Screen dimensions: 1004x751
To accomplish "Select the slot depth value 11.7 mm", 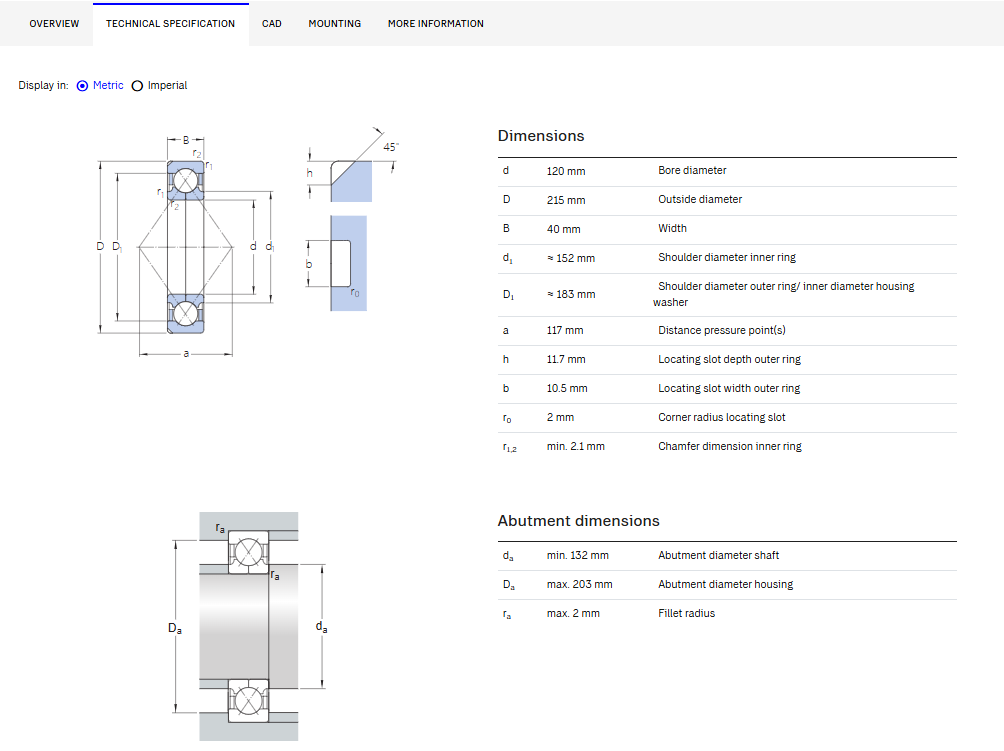I will pos(566,359).
